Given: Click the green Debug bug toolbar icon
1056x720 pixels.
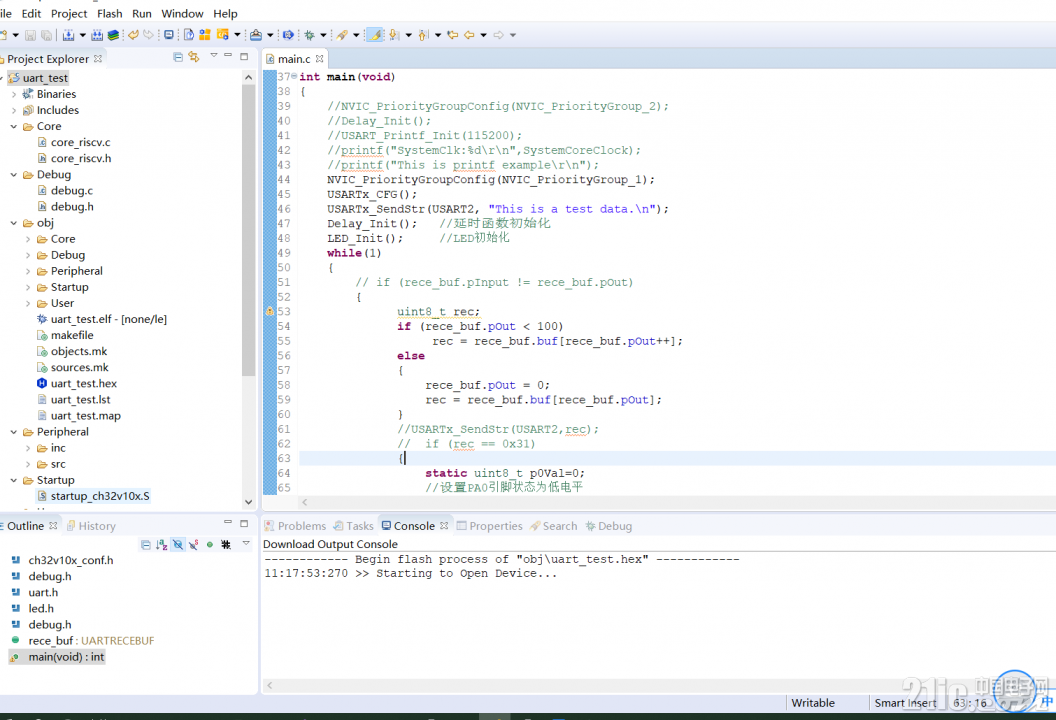Looking at the screenshot, I should point(309,35).
